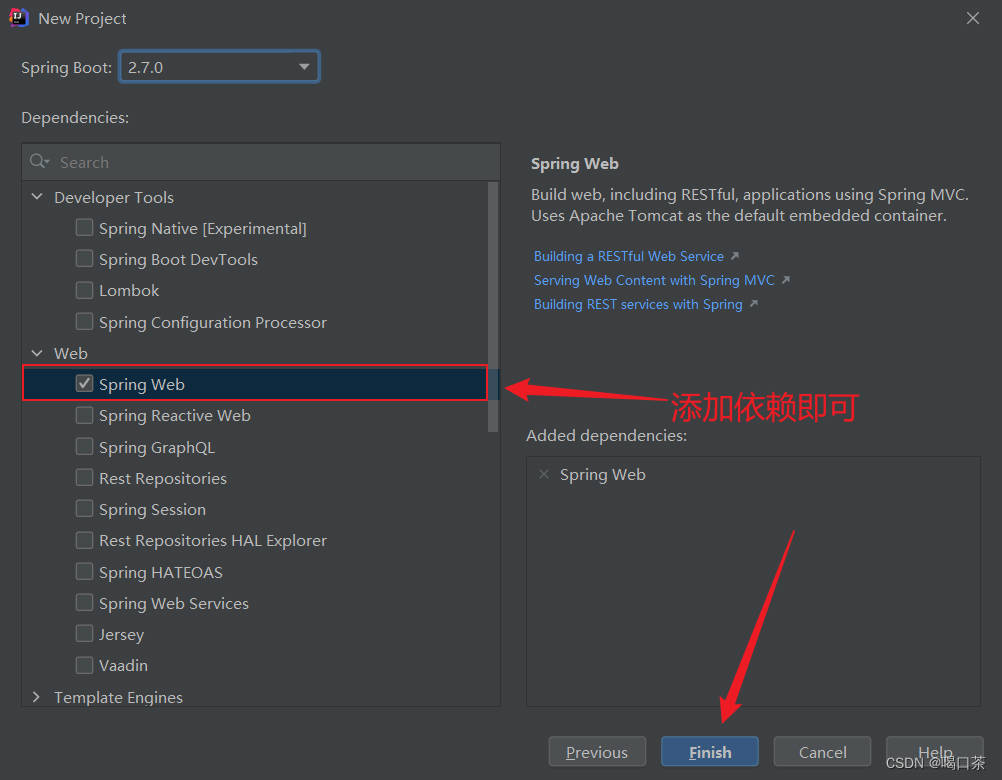This screenshot has height=780, width=1002.
Task: Select the Vaadin row label
Action: [123, 666]
